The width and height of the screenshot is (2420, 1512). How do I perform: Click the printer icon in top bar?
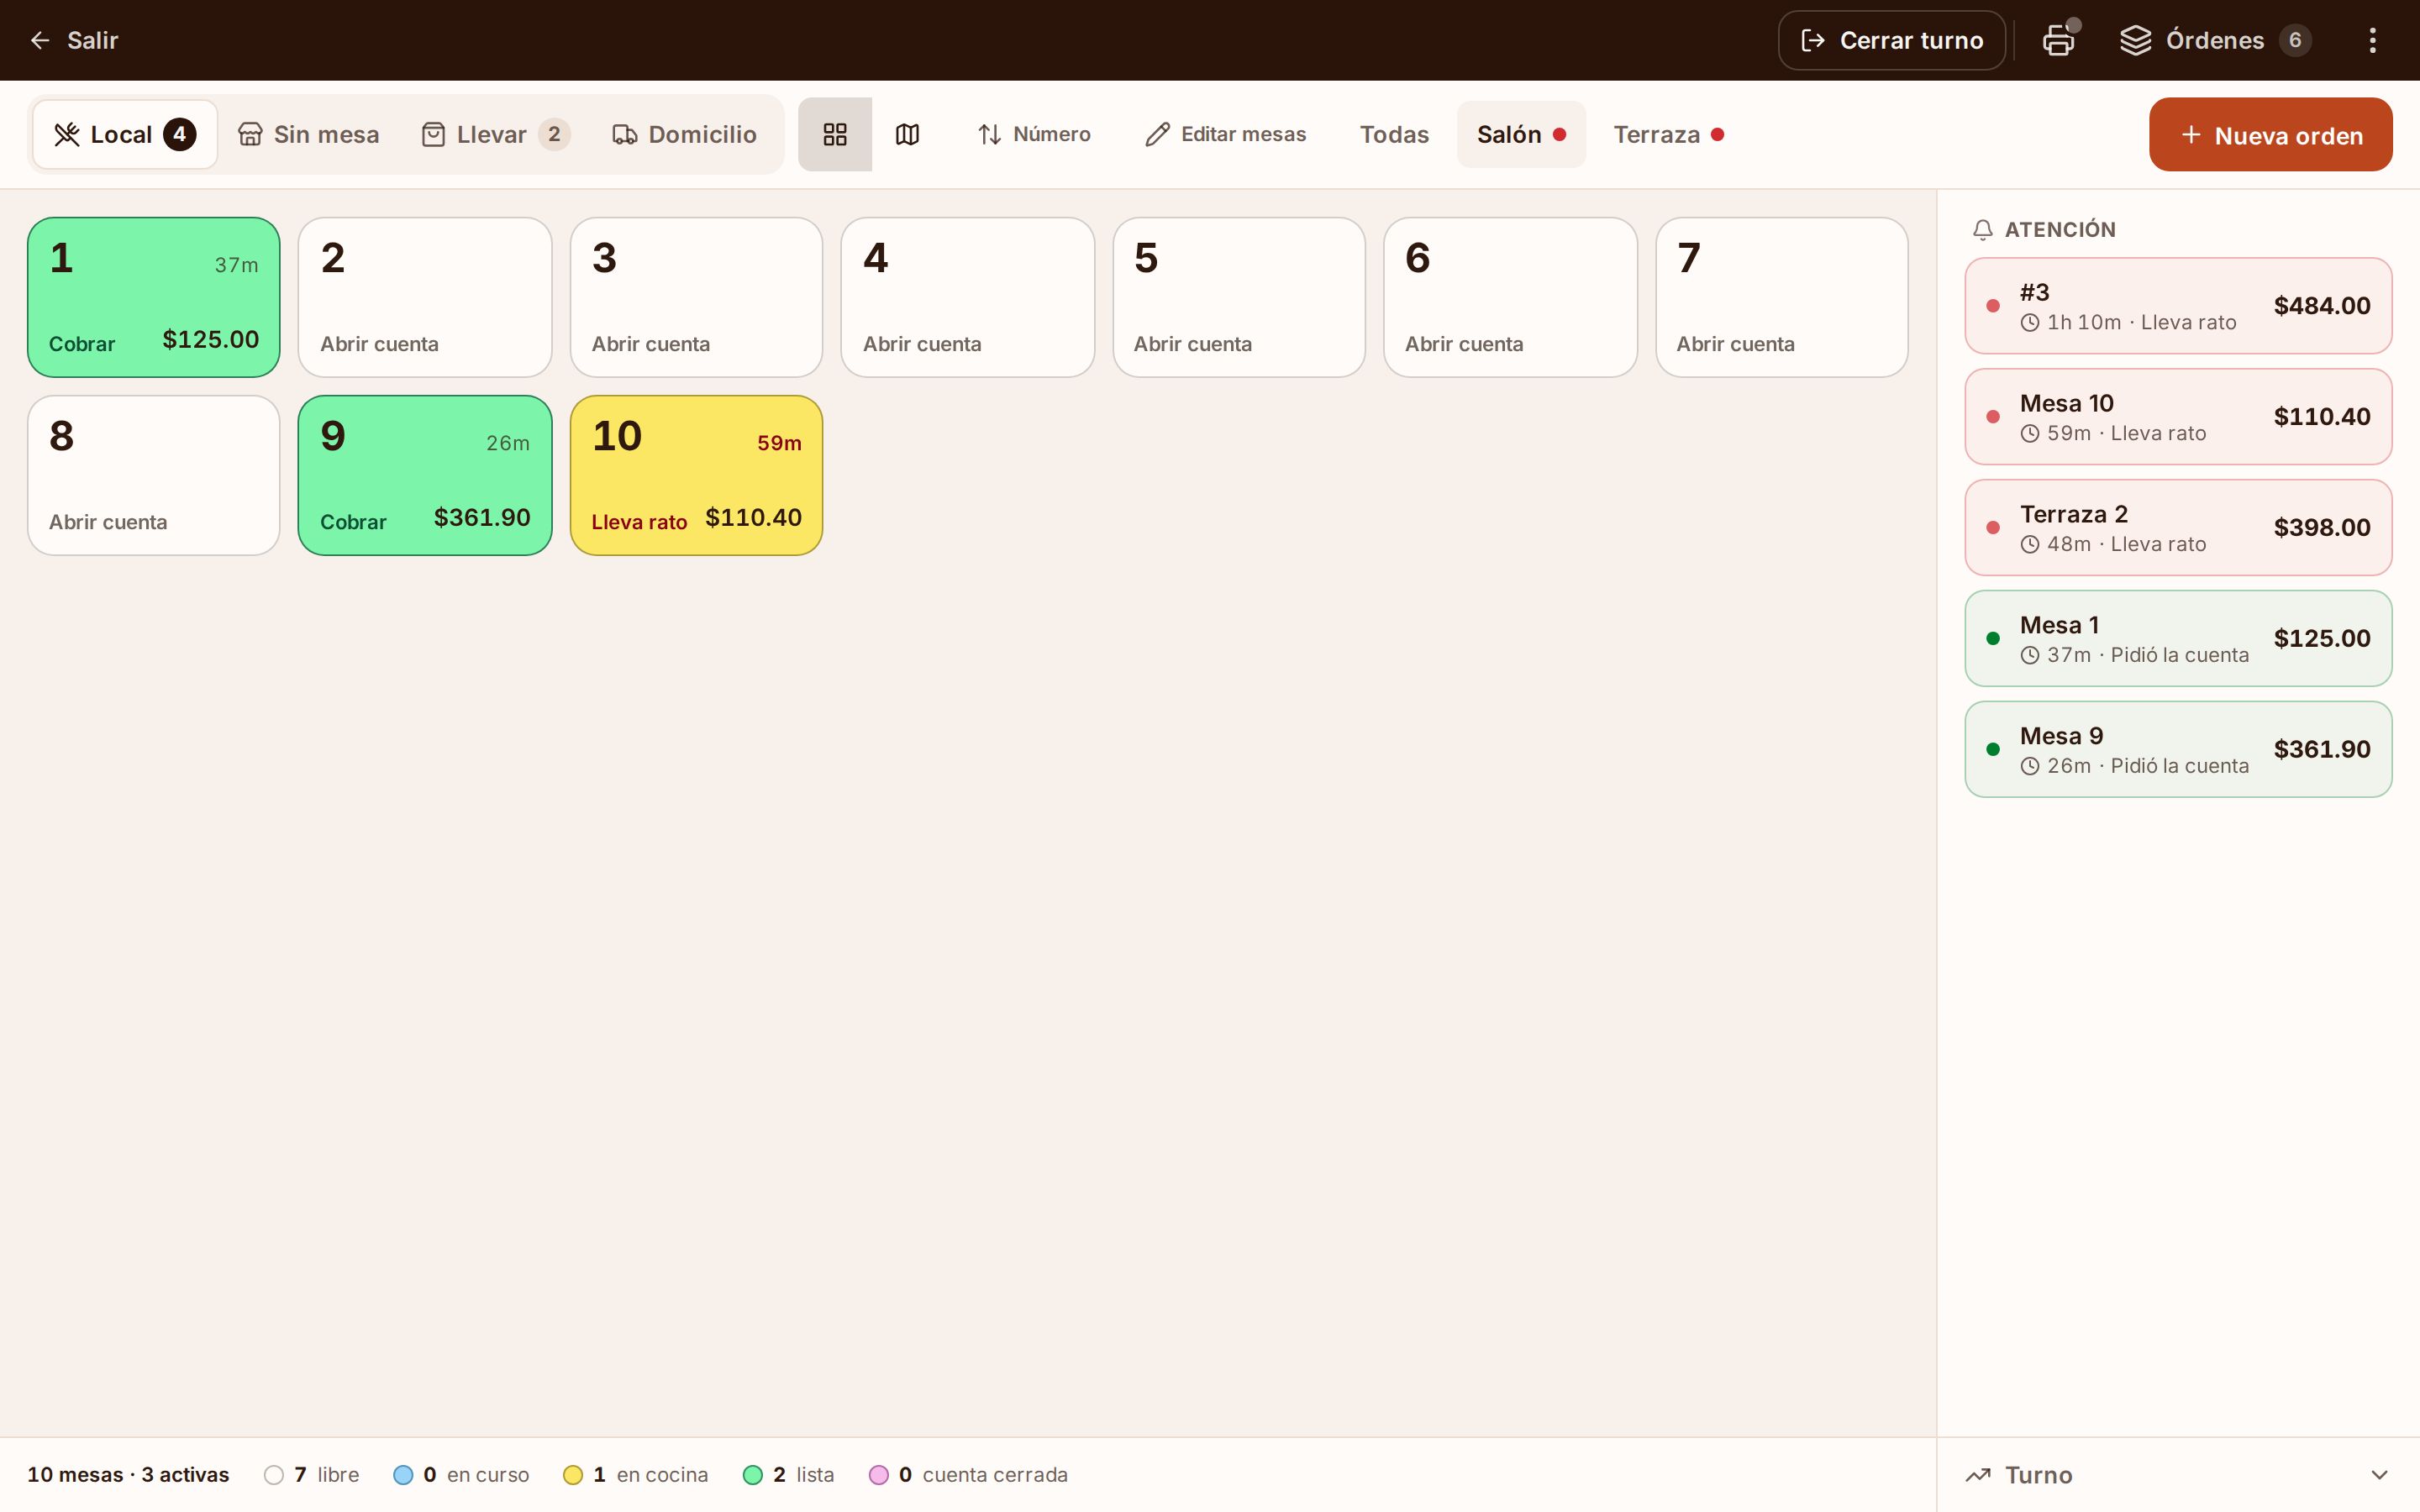[2058, 40]
